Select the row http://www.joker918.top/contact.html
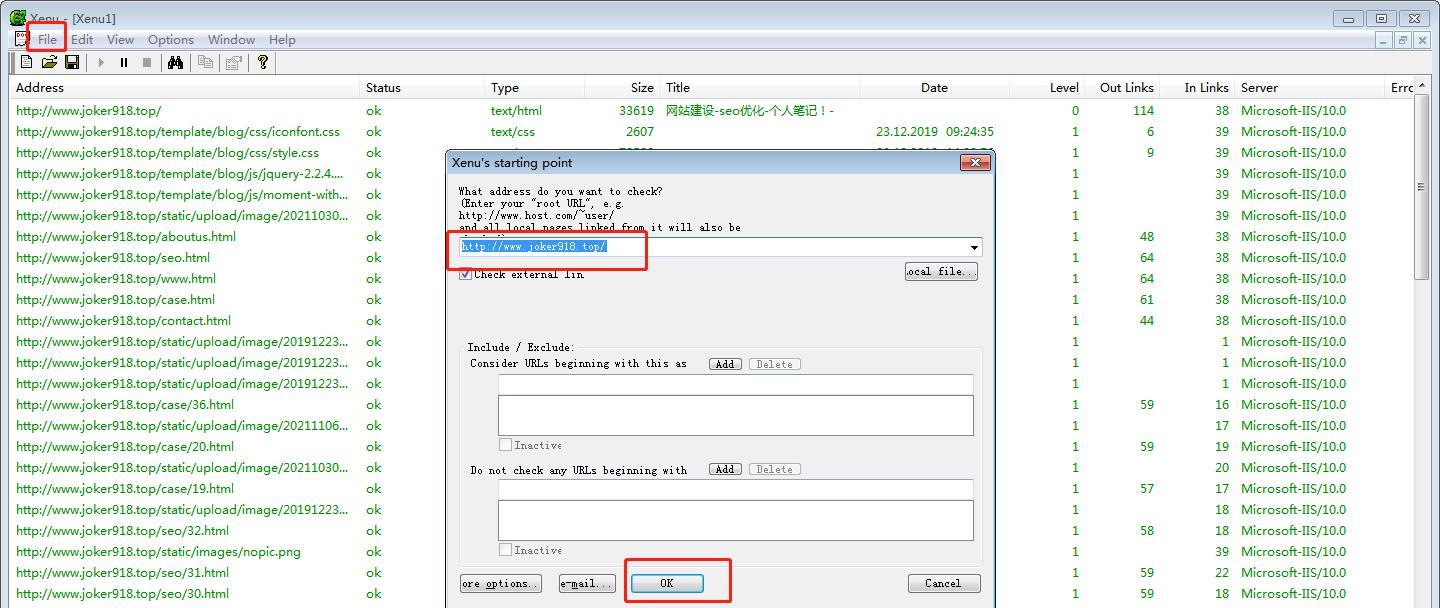Image resolution: width=1440 pixels, height=608 pixels. [713, 321]
